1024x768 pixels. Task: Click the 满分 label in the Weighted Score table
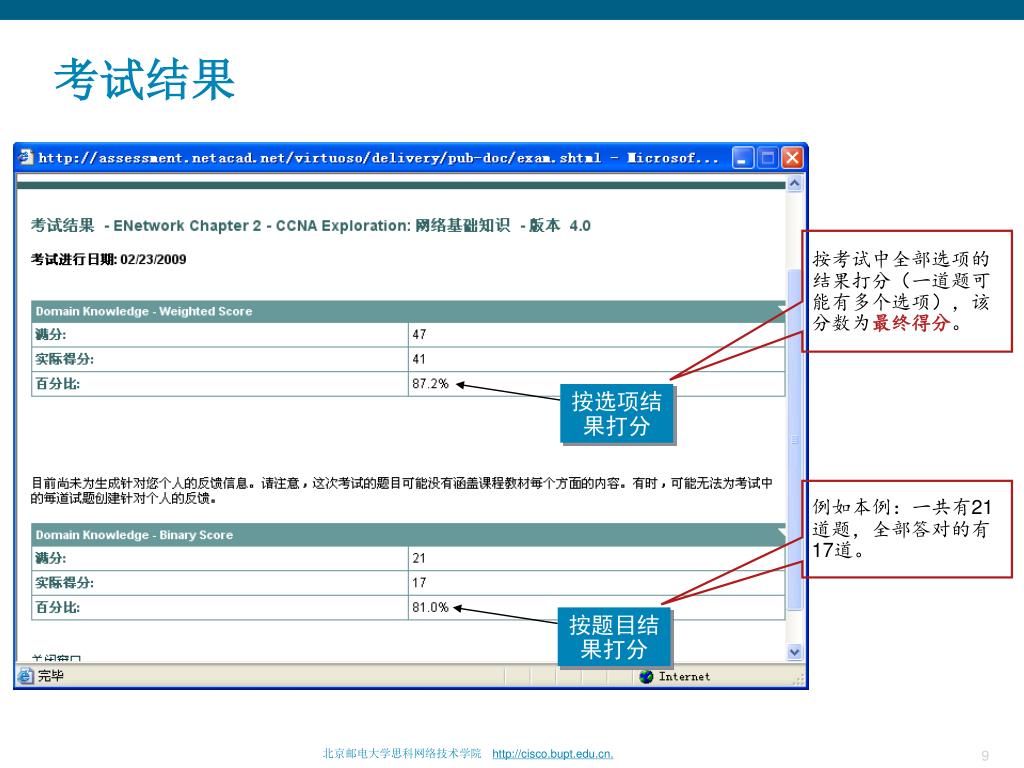point(50,334)
